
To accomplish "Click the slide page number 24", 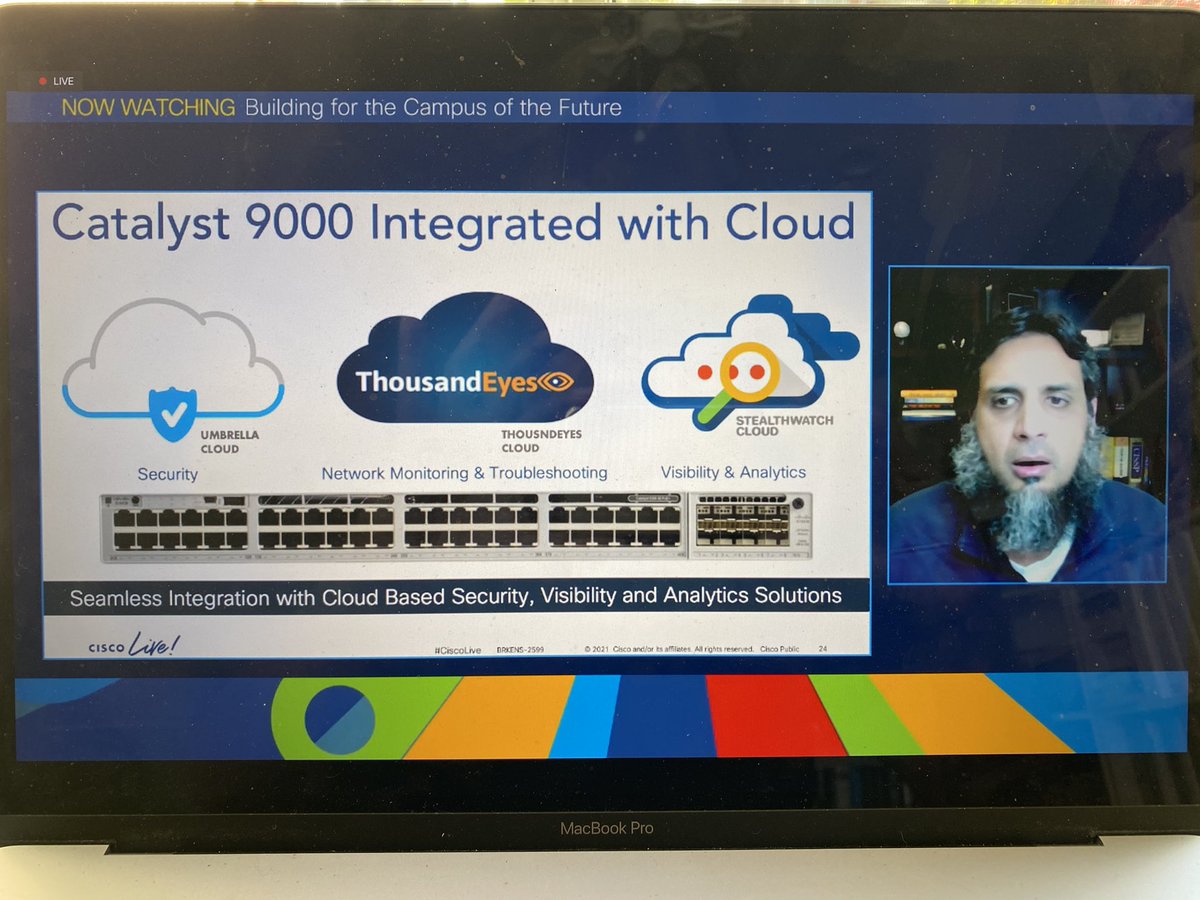I will 823,648.
